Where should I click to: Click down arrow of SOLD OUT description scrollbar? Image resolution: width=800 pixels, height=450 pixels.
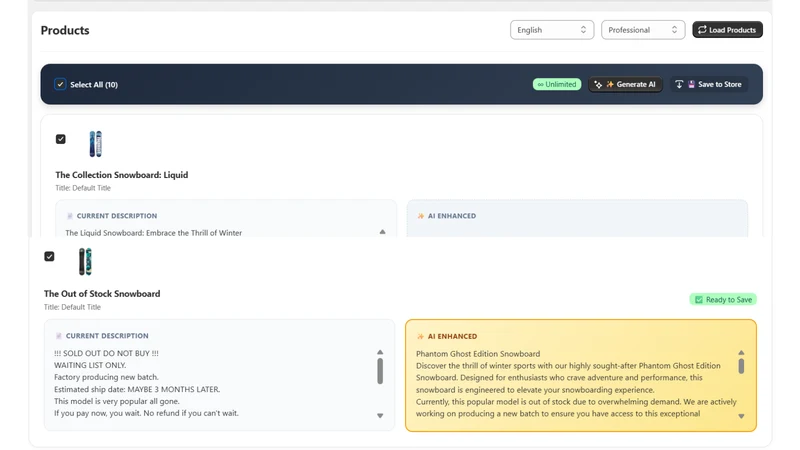[x=380, y=416]
